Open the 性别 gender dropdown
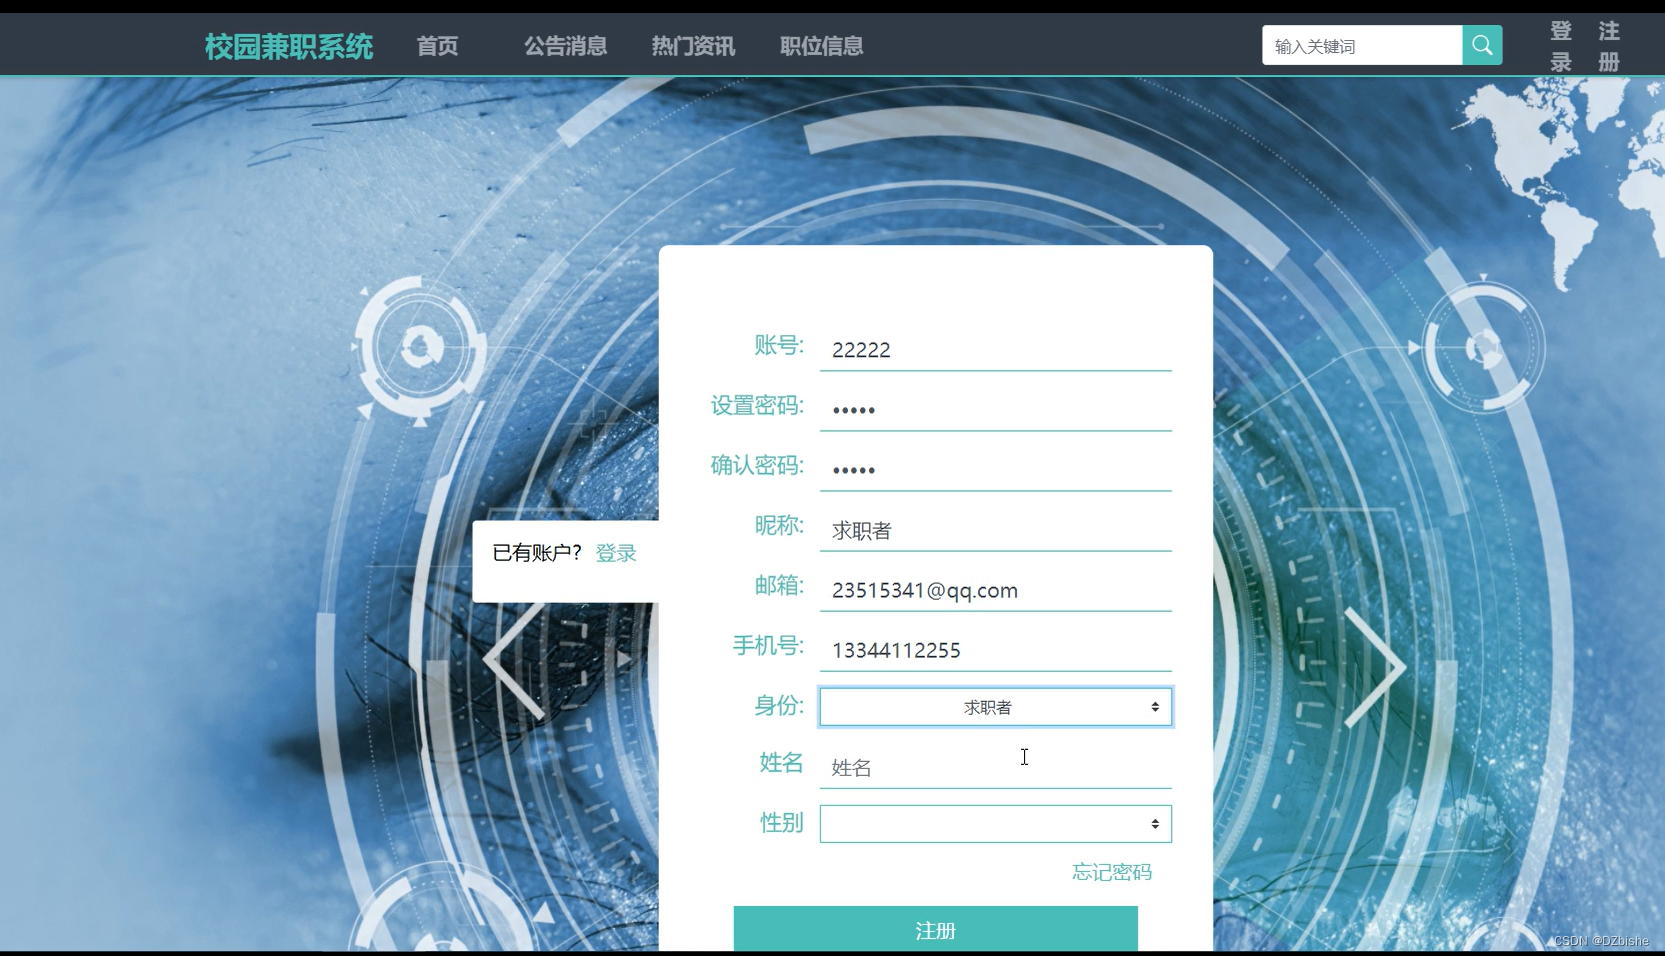The image size is (1665, 956). 996,824
